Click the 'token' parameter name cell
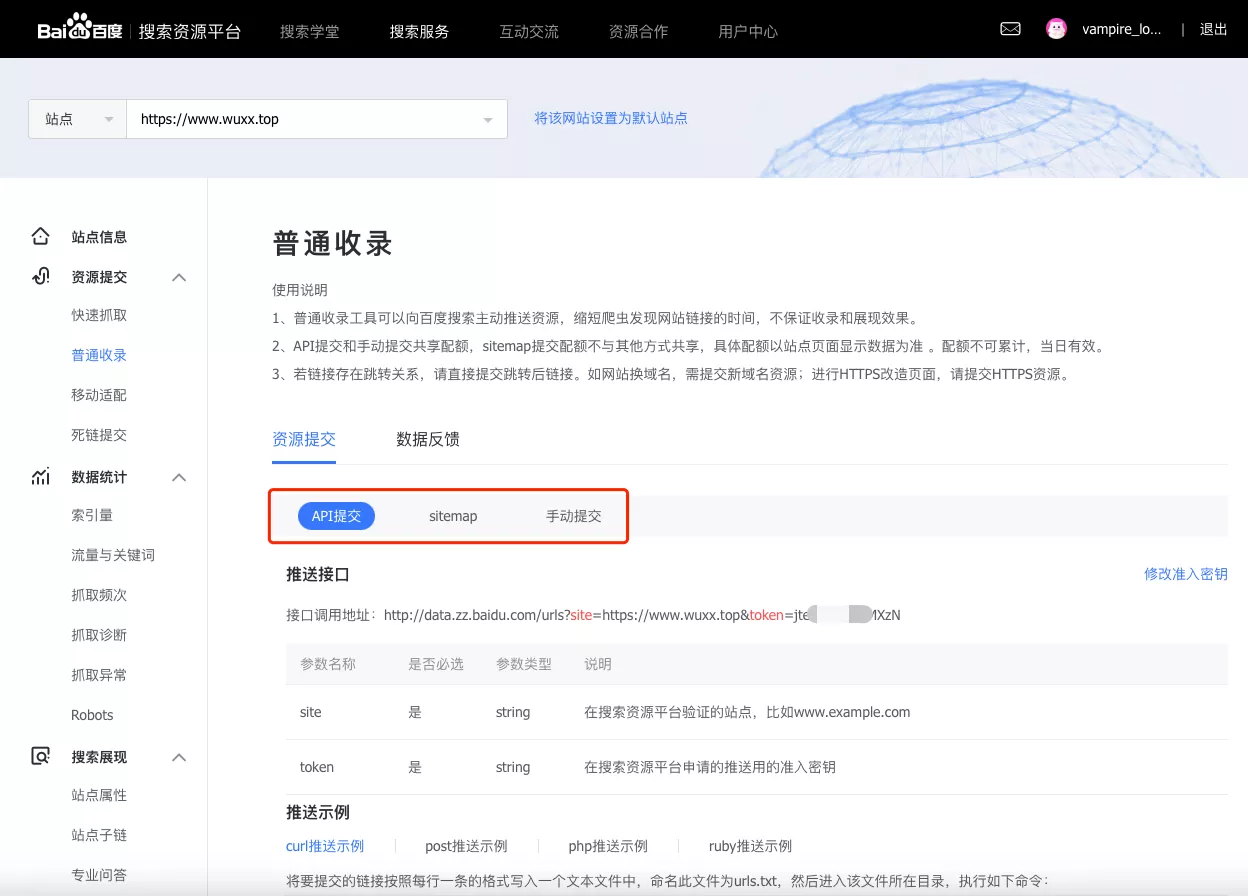Viewport: 1248px width, 896px height. 317,767
